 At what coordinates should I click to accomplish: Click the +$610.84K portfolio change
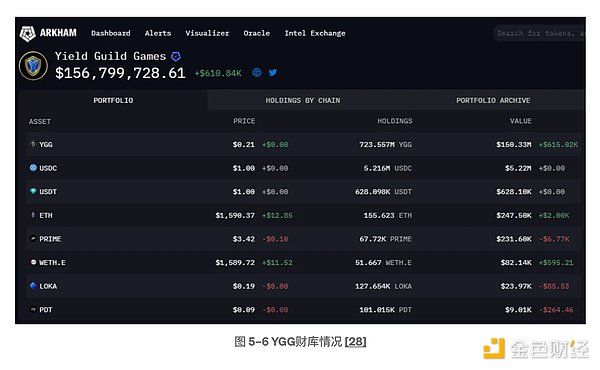coord(218,73)
